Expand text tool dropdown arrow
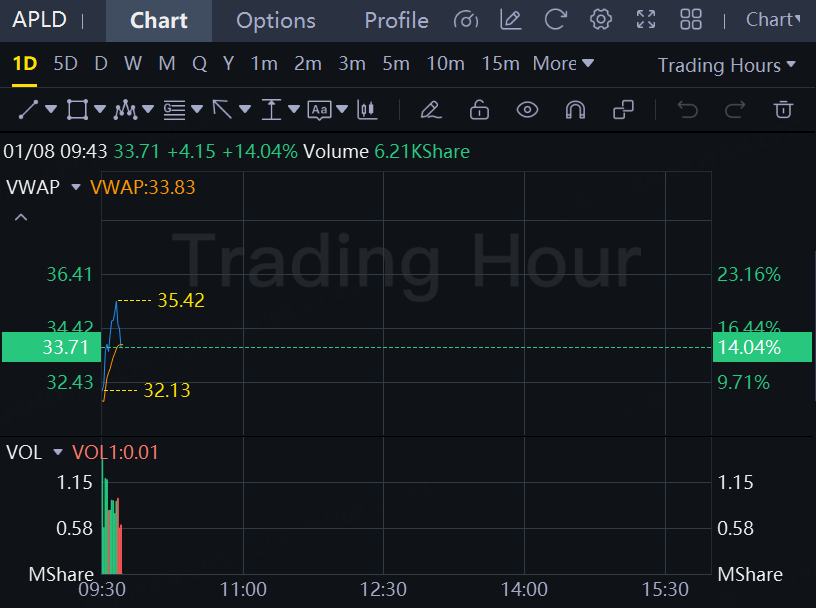816x608 pixels. click(x=342, y=109)
